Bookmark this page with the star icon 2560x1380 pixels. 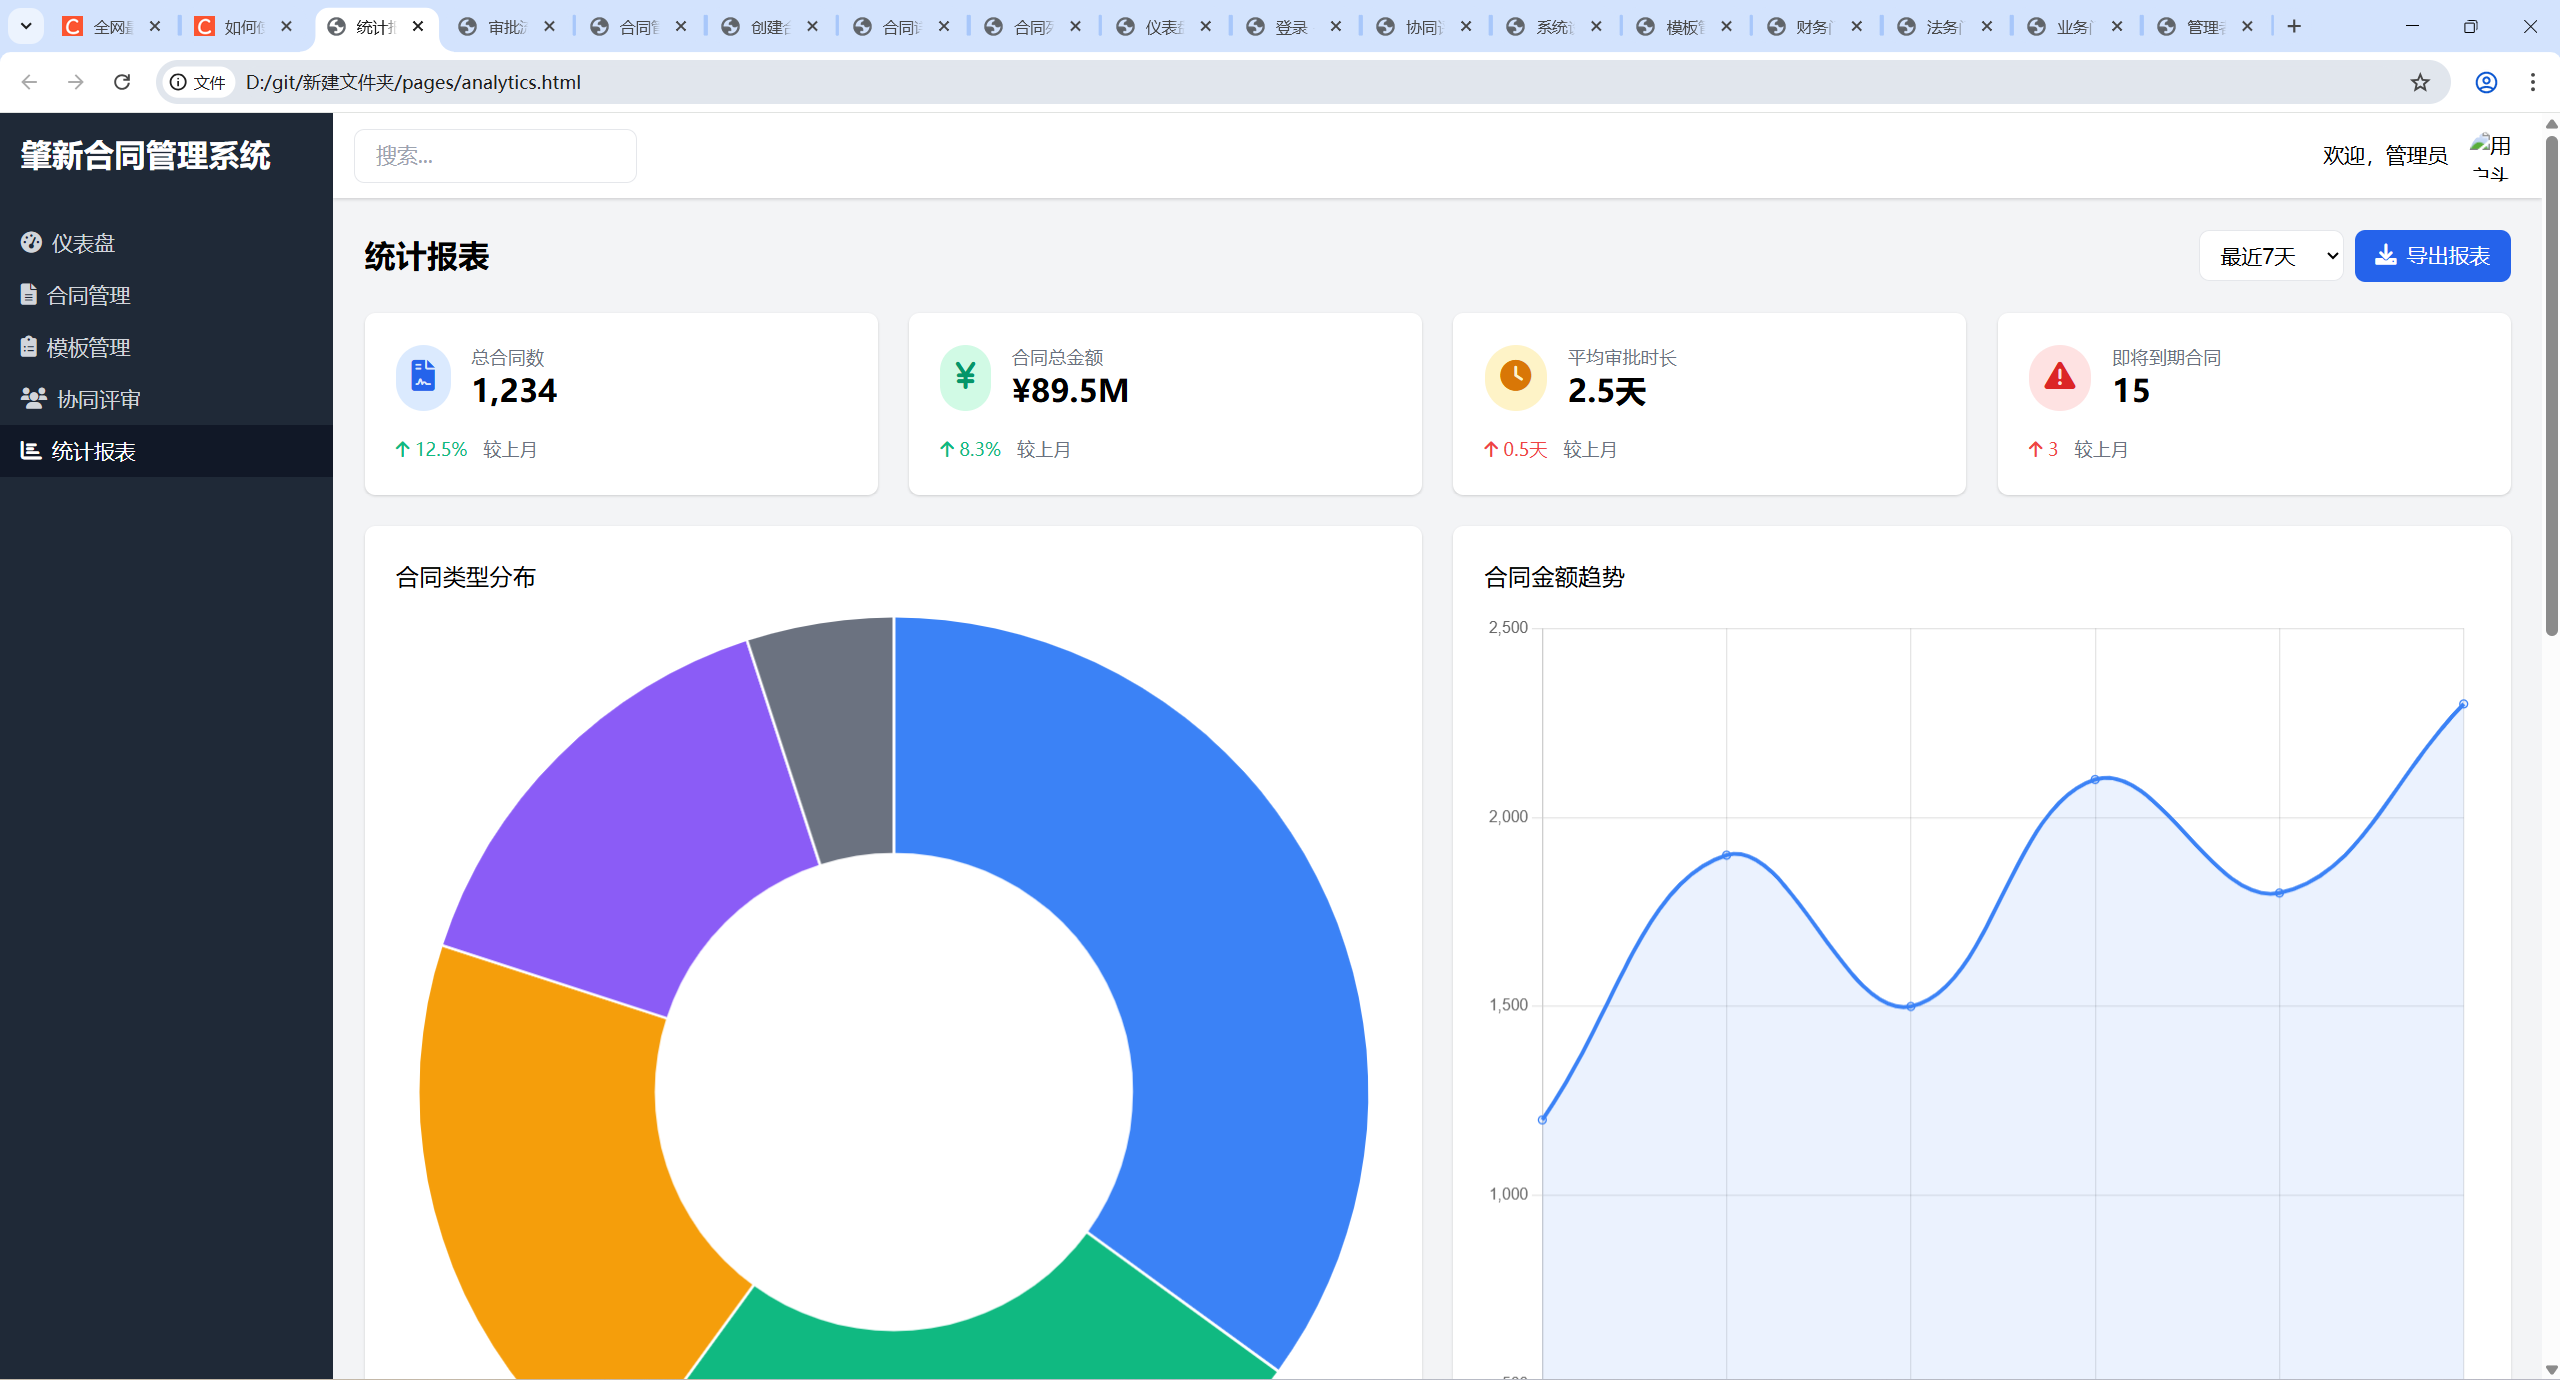point(2419,82)
